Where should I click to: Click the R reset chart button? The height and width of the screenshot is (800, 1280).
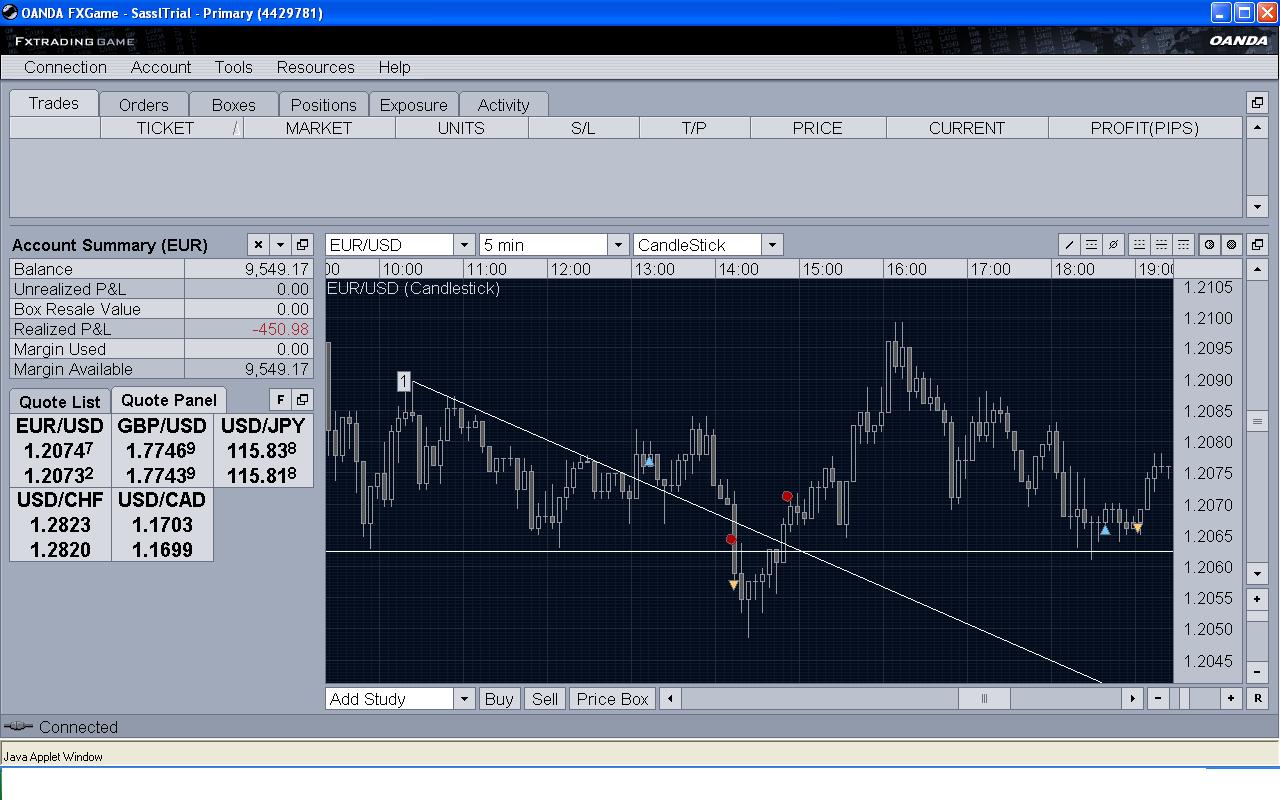point(1258,699)
